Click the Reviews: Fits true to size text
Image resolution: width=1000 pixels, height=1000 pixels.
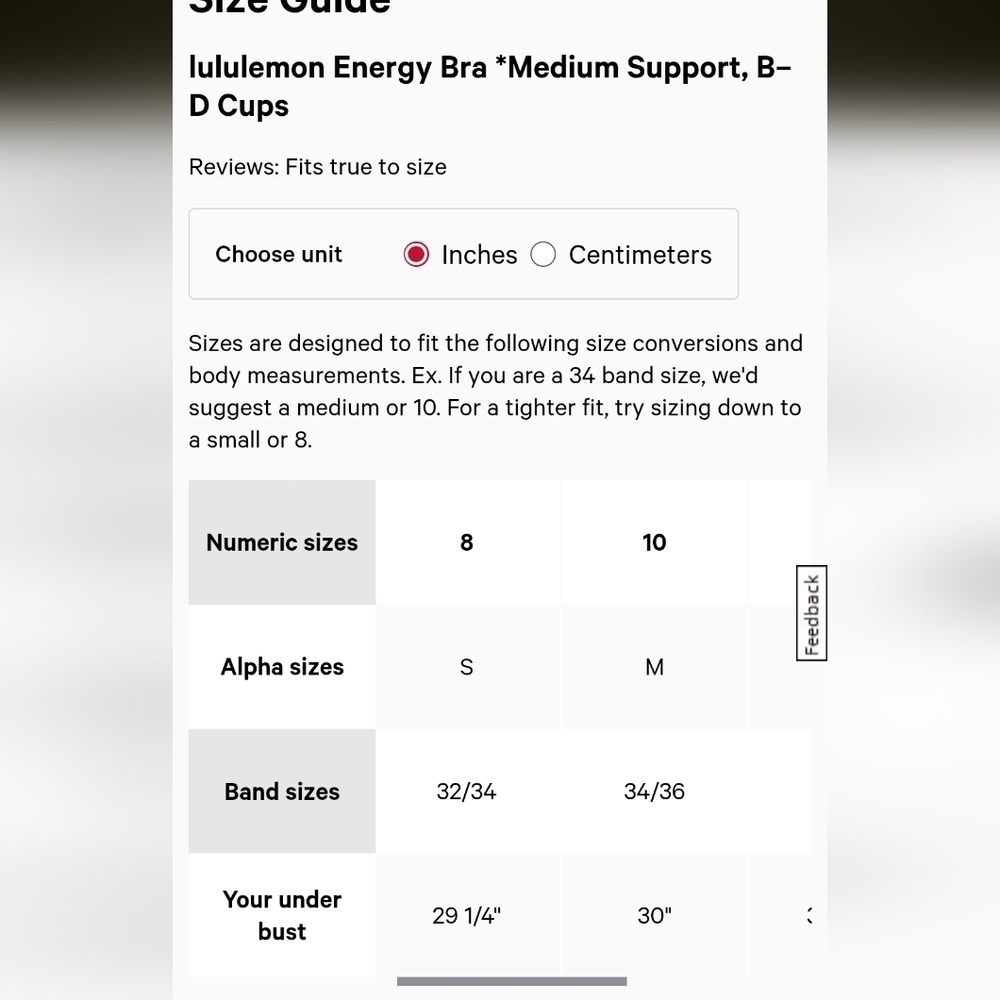pos(318,167)
